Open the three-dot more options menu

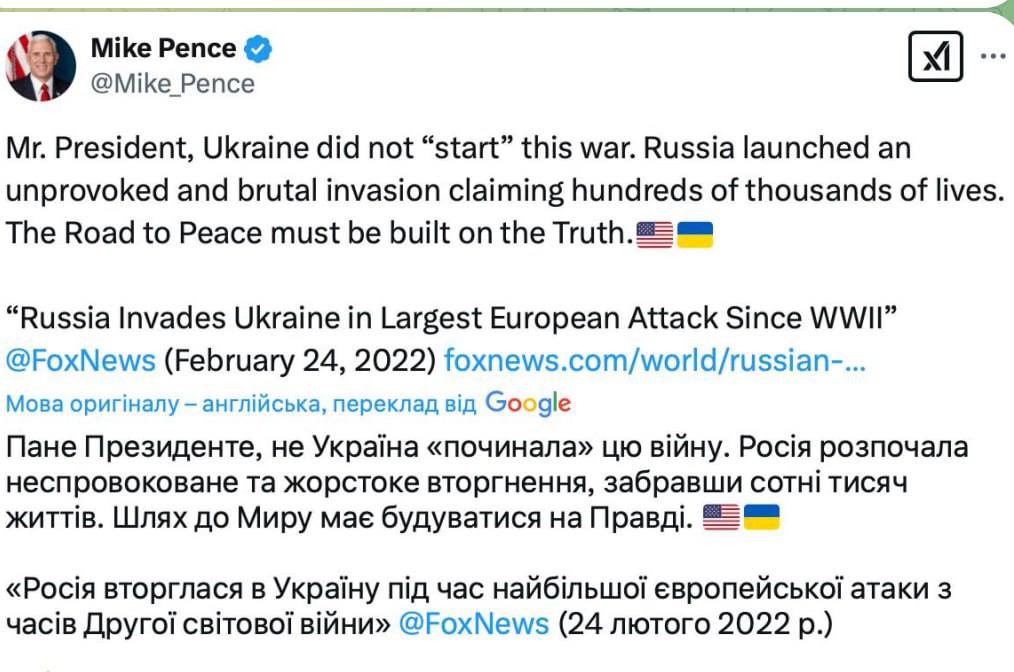(992, 56)
